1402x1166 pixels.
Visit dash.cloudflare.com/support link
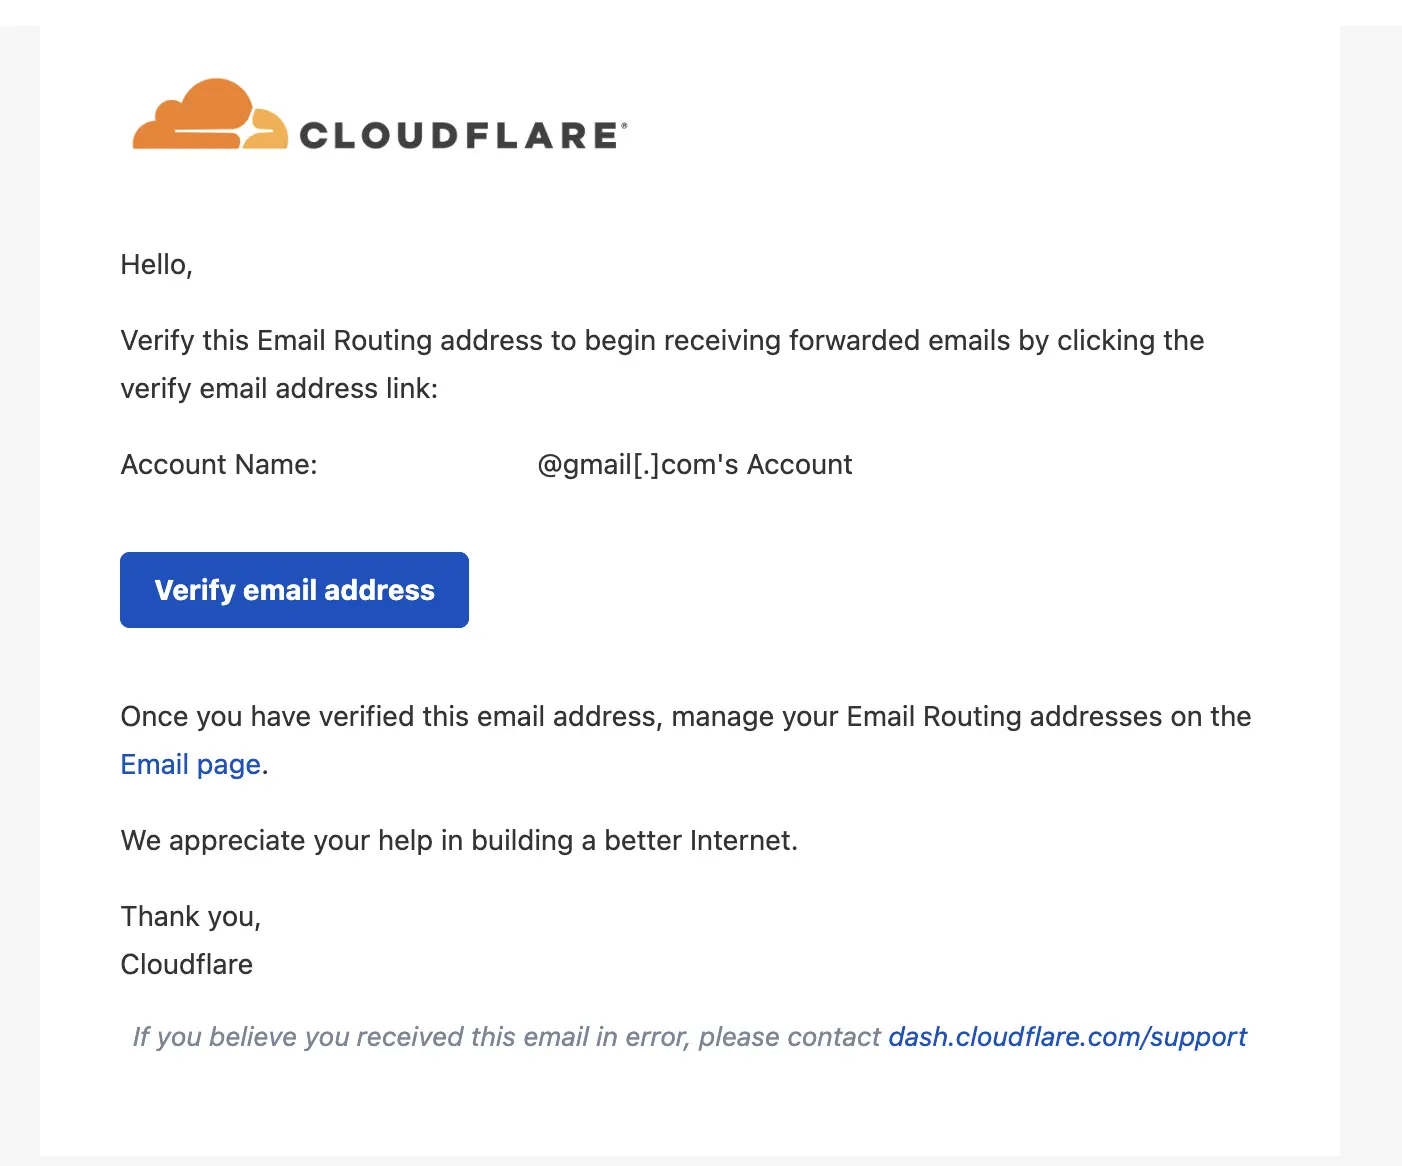(1067, 1037)
